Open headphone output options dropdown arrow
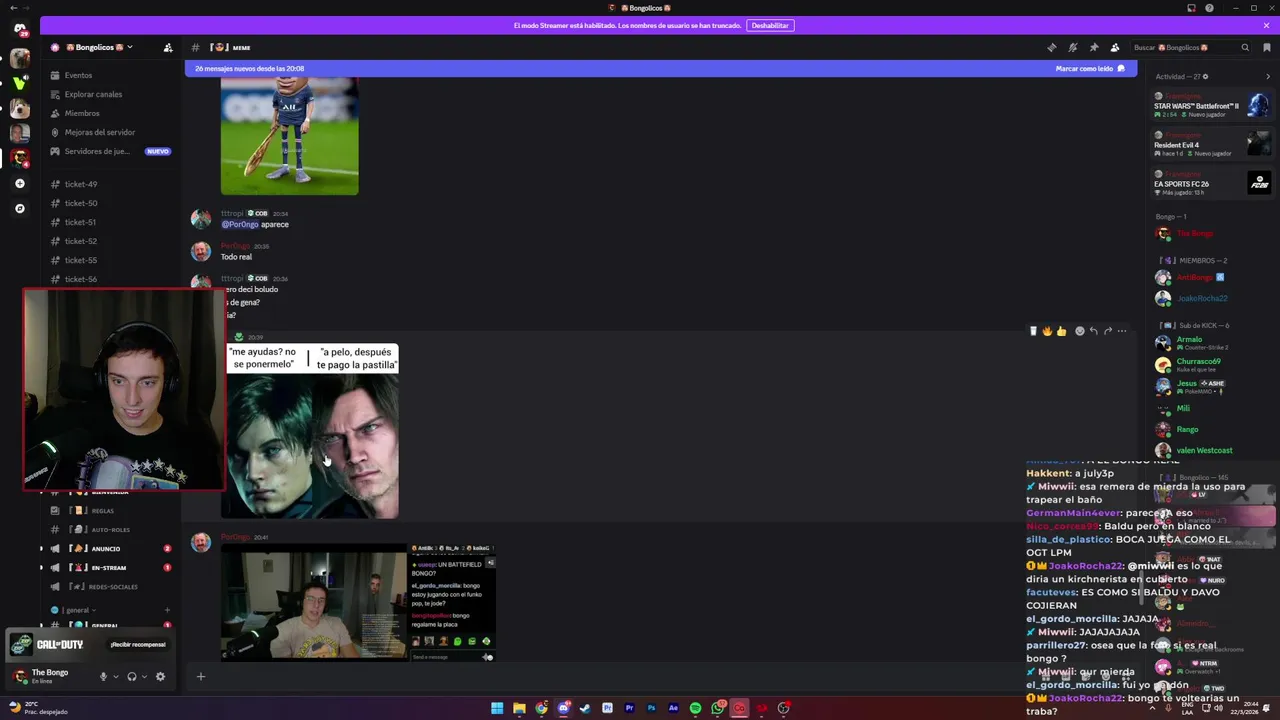Image resolution: width=1280 pixels, height=720 pixels. [144, 677]
